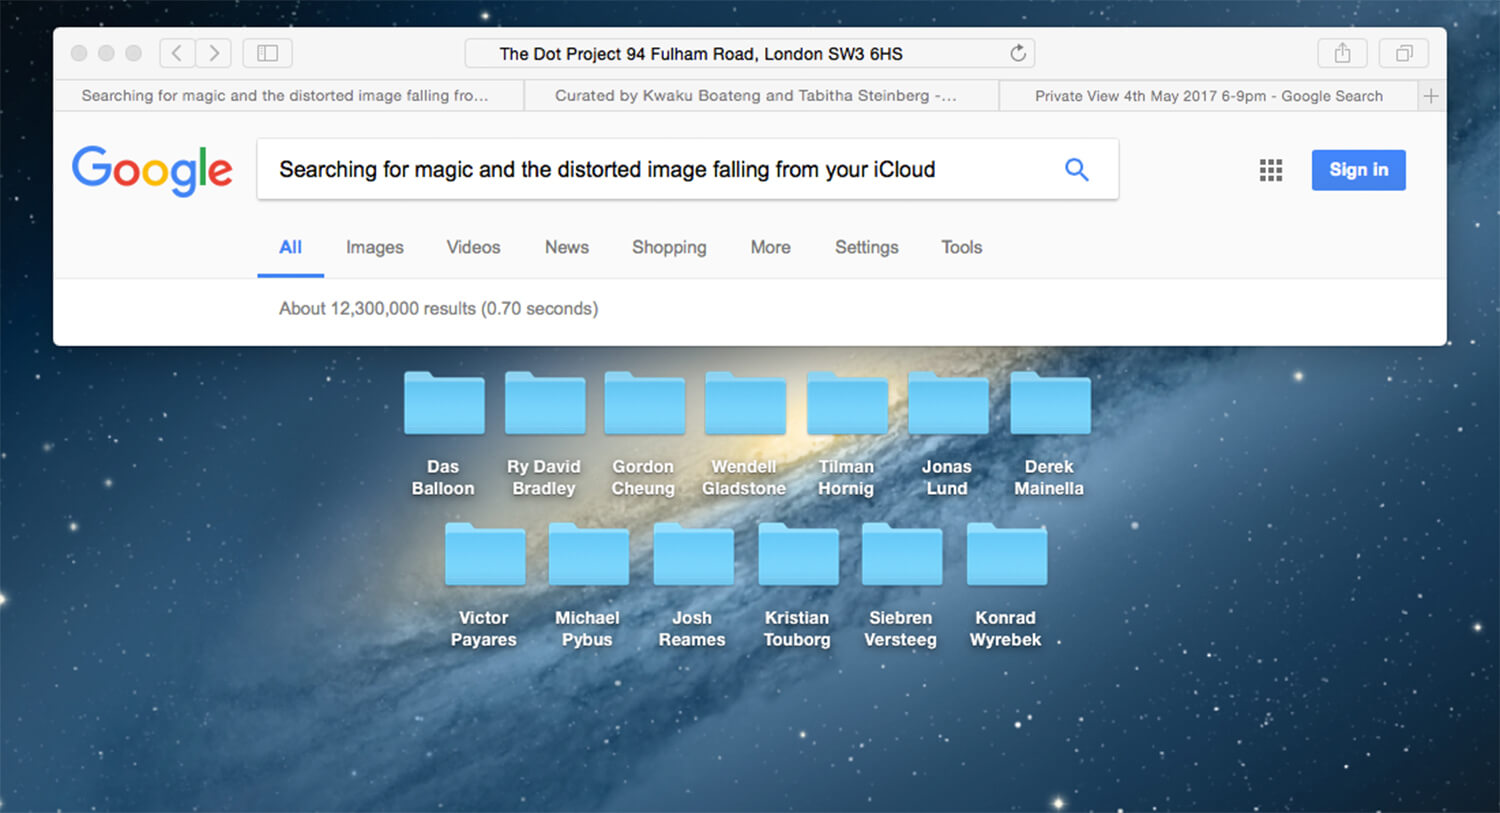Select the 'Private View 4th May 2017' tab
Screen dimensions: 1500x813
tap(1208, 96)
